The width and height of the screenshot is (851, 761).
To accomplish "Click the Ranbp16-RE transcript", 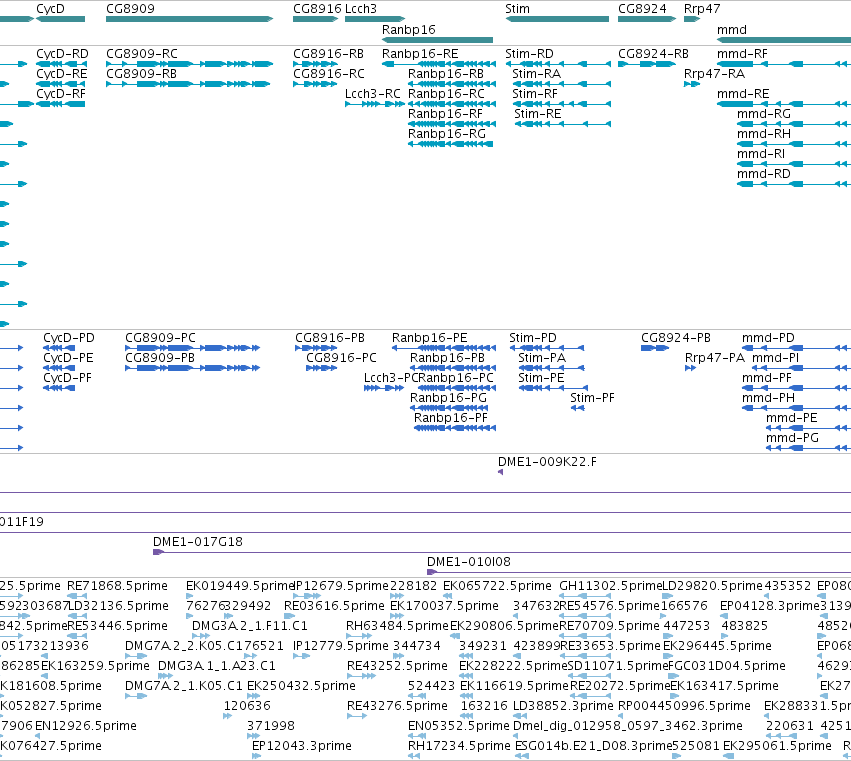I will pos(439,64).
